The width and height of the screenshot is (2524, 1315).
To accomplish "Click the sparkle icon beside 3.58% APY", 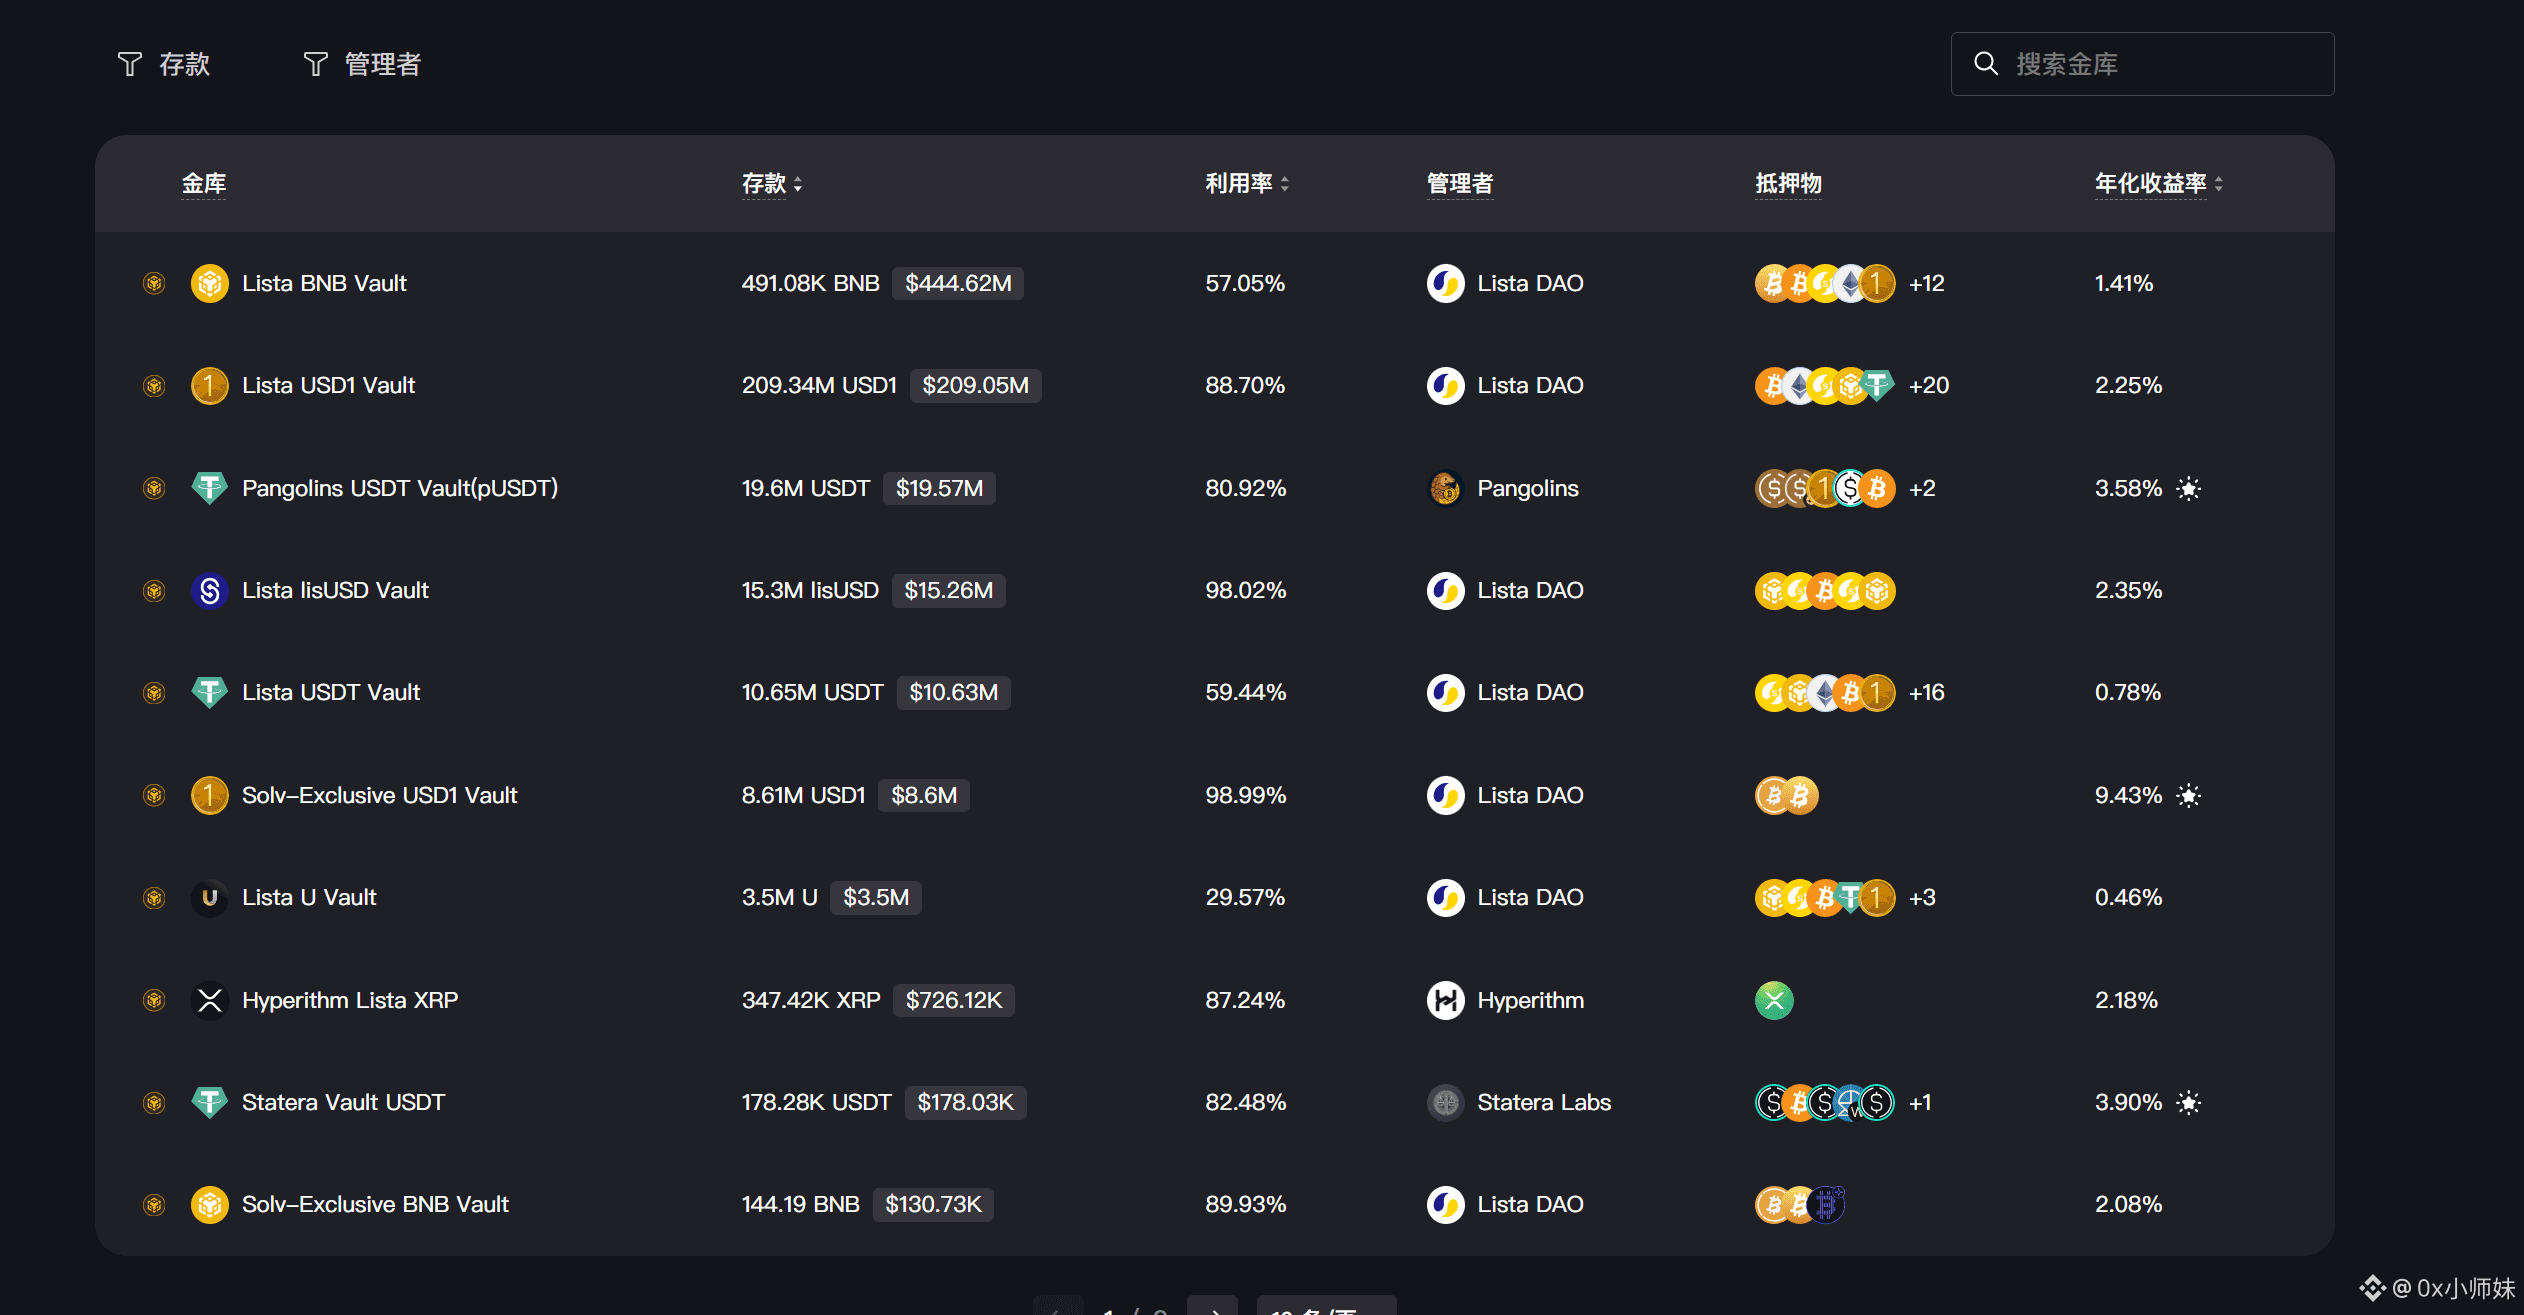I will (2189, 489).
